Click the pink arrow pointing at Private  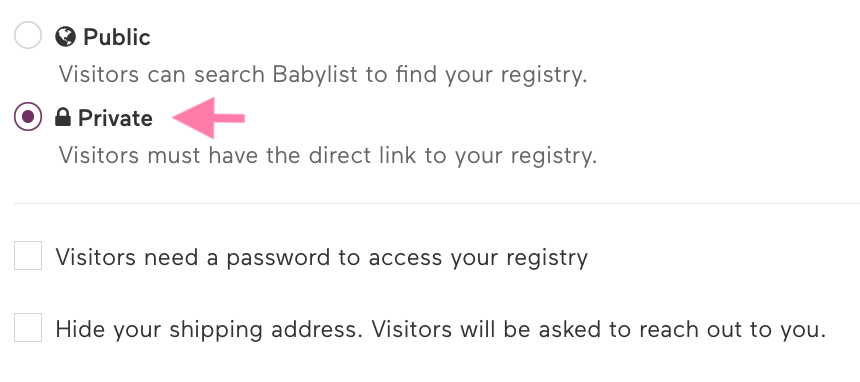pyautogui.click(x=208, y=118)
